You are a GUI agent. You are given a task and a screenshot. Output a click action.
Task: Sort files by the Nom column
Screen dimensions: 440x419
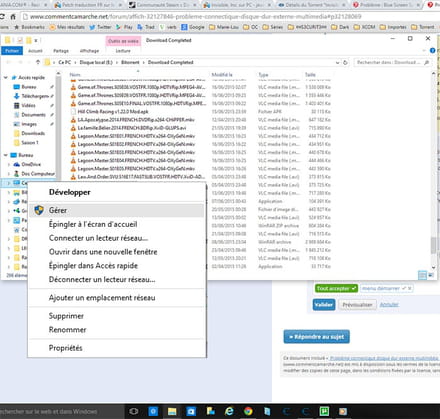click(x=75, y=75)
